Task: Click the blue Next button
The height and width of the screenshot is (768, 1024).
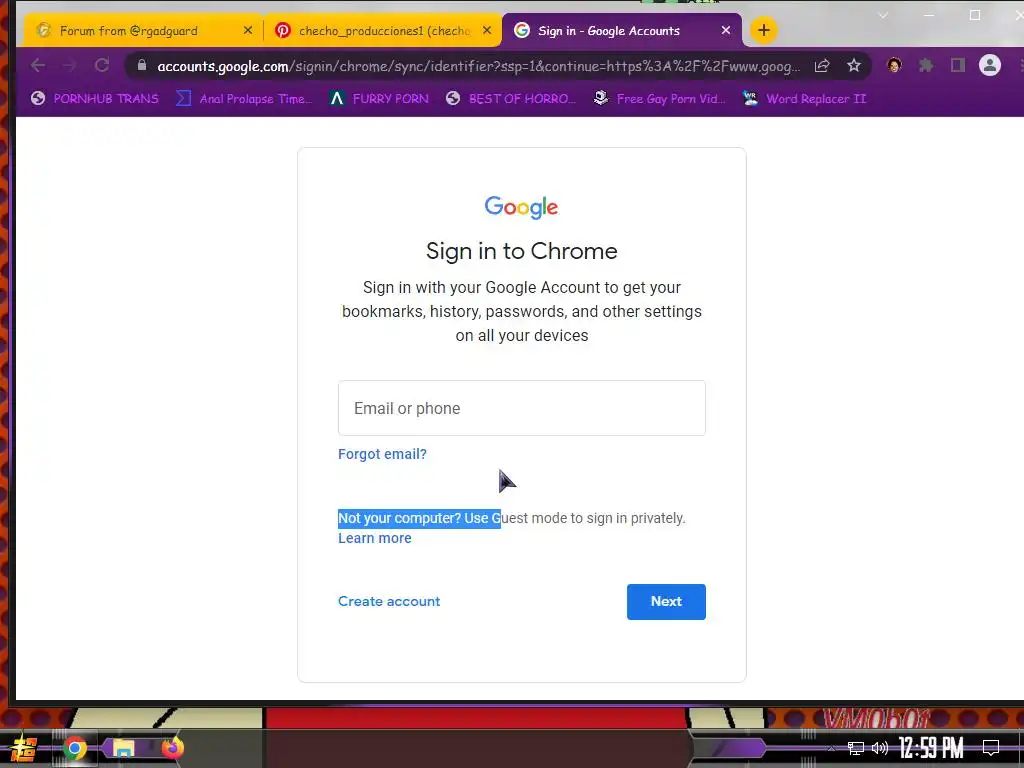Action: [666, 601]
